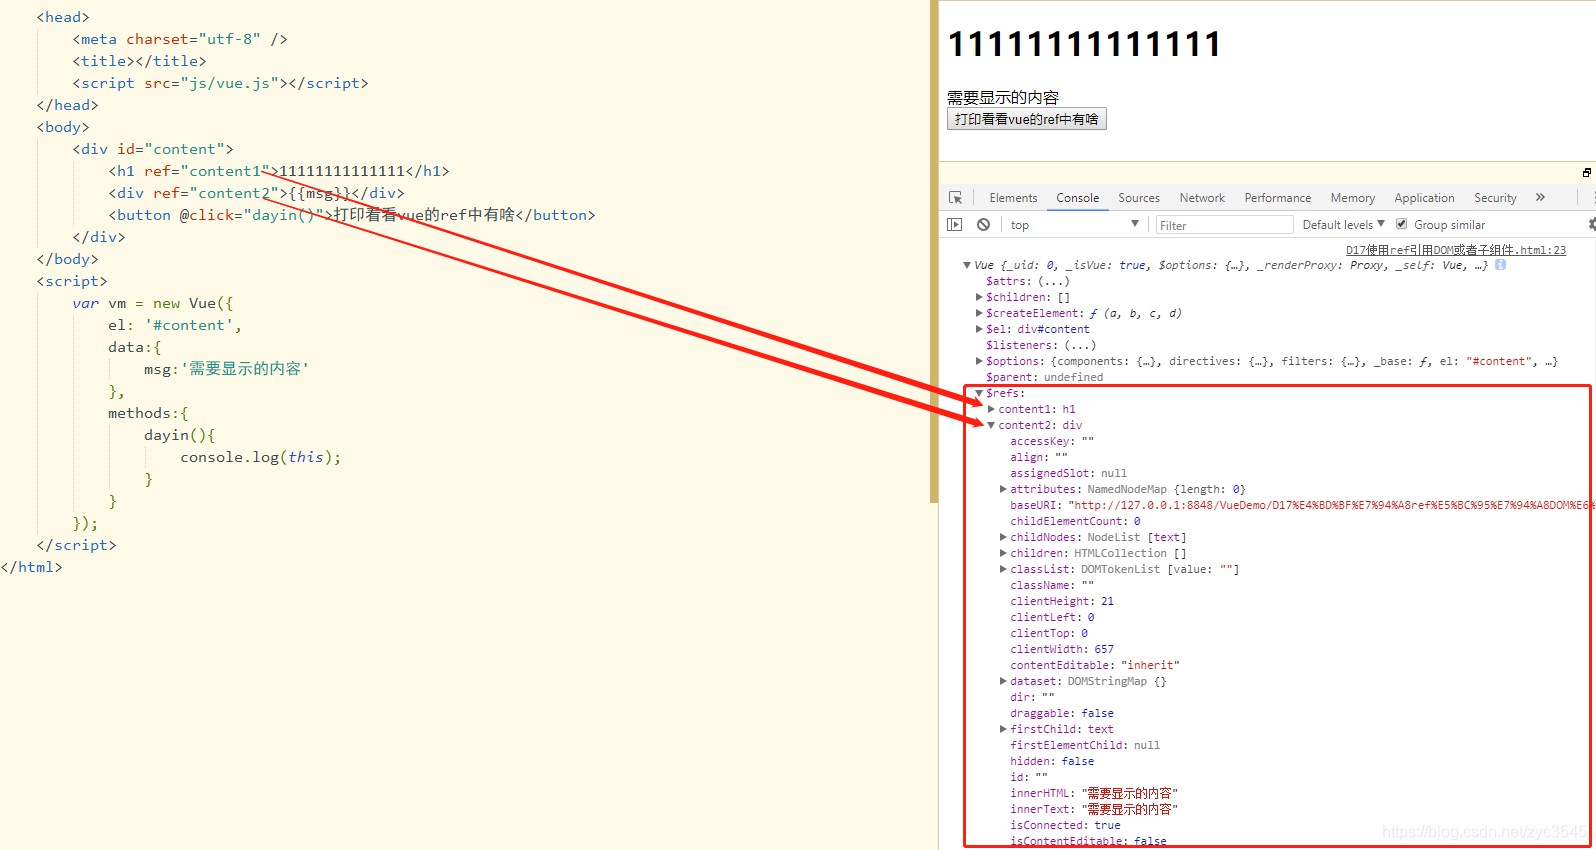Viewport: 1596px width, 850px height.
Task: Click the innerText property line
Action: point(1094,809)
